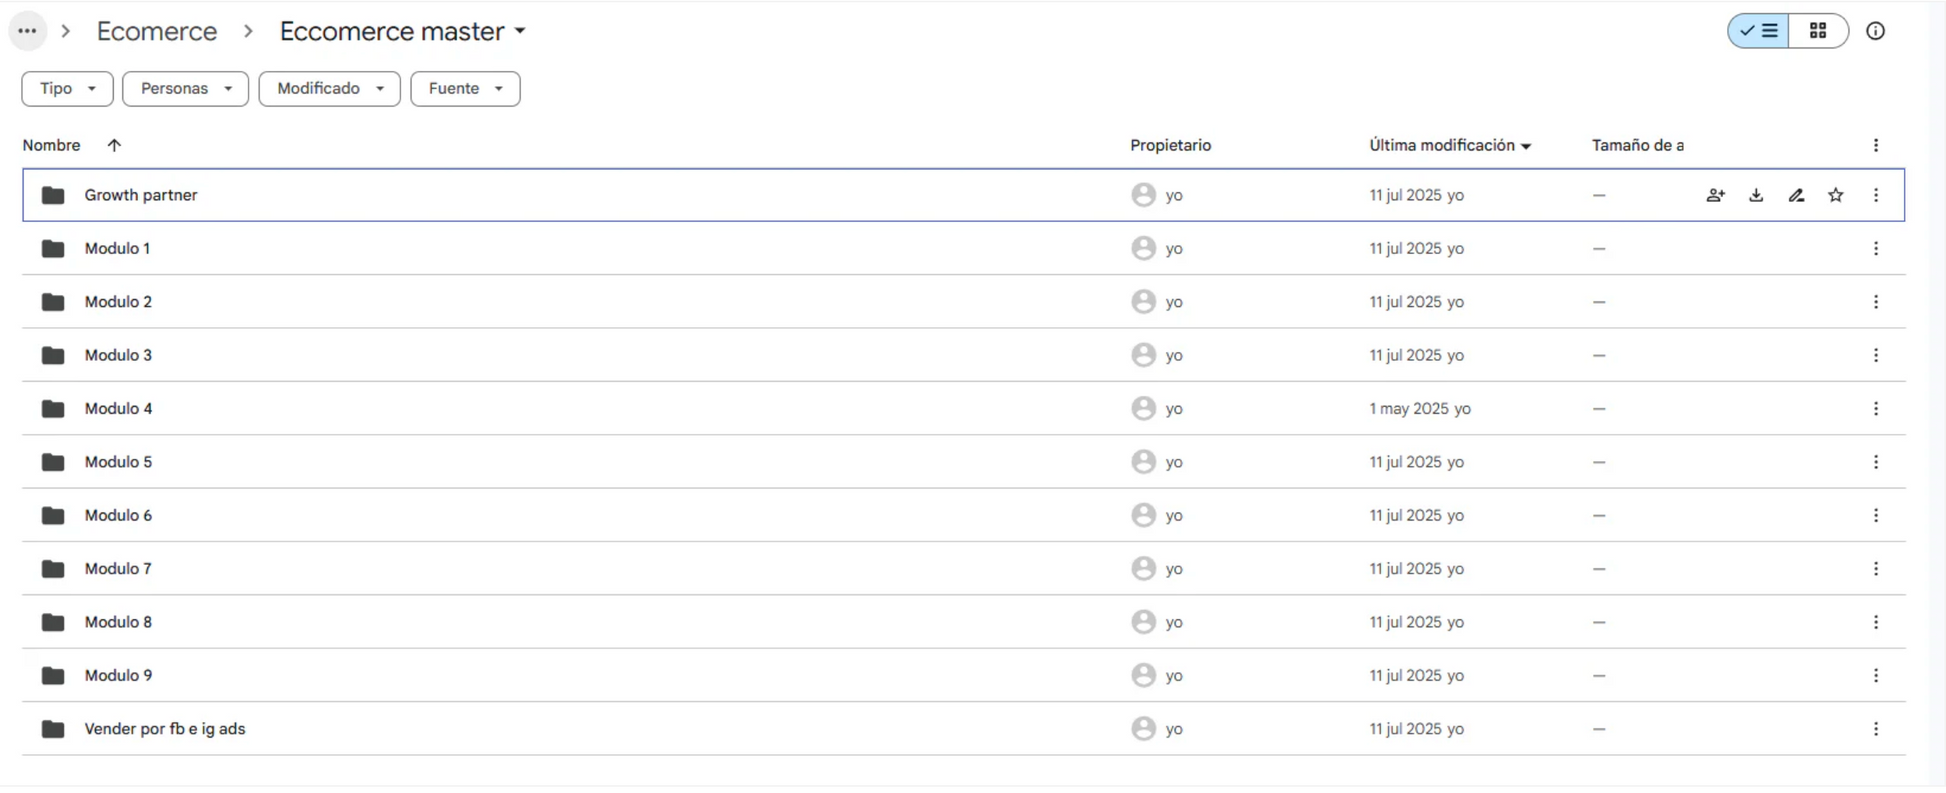Open more actions for Modulo 4
1946x793 pixels.
(x=1876, y=408)
